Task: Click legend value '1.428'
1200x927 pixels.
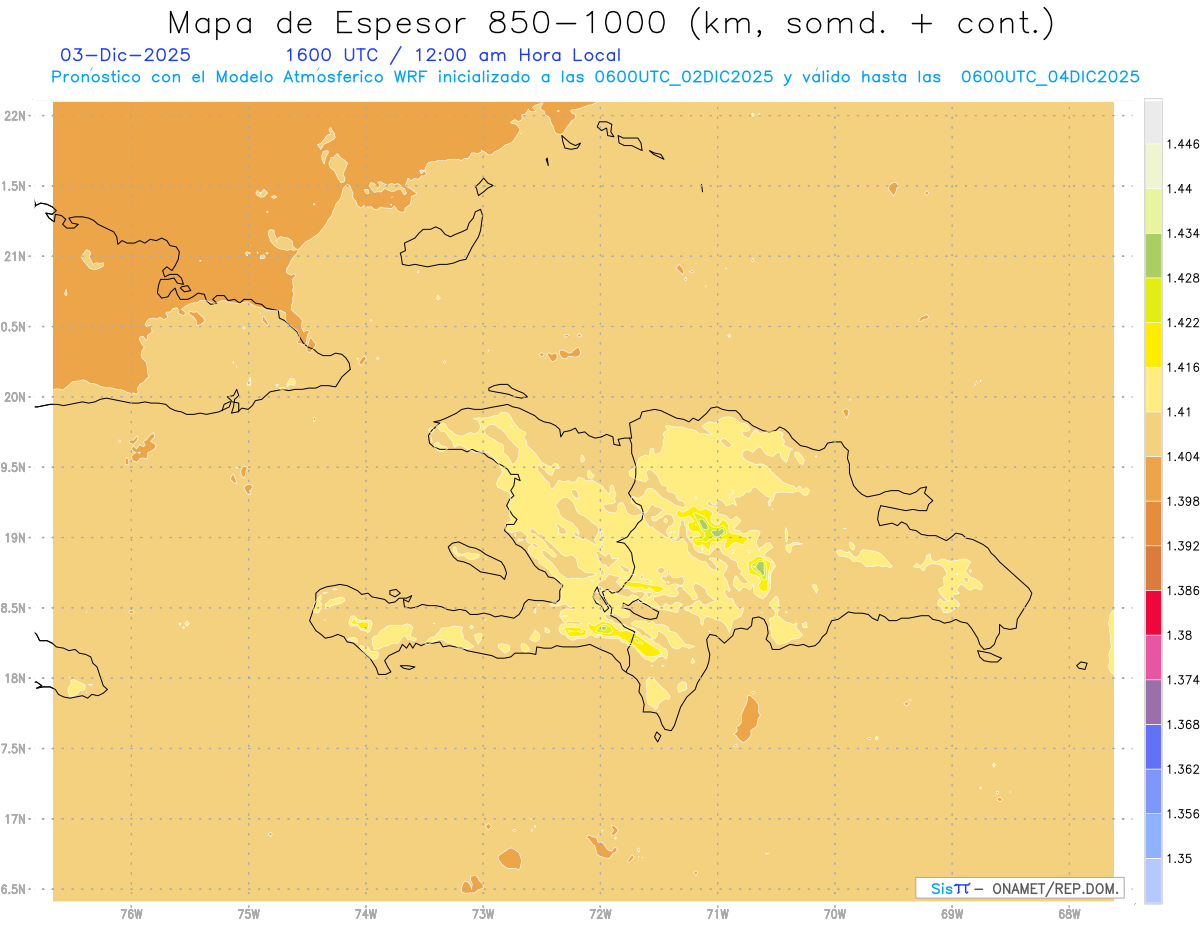Action: [x=1185, y=278]
